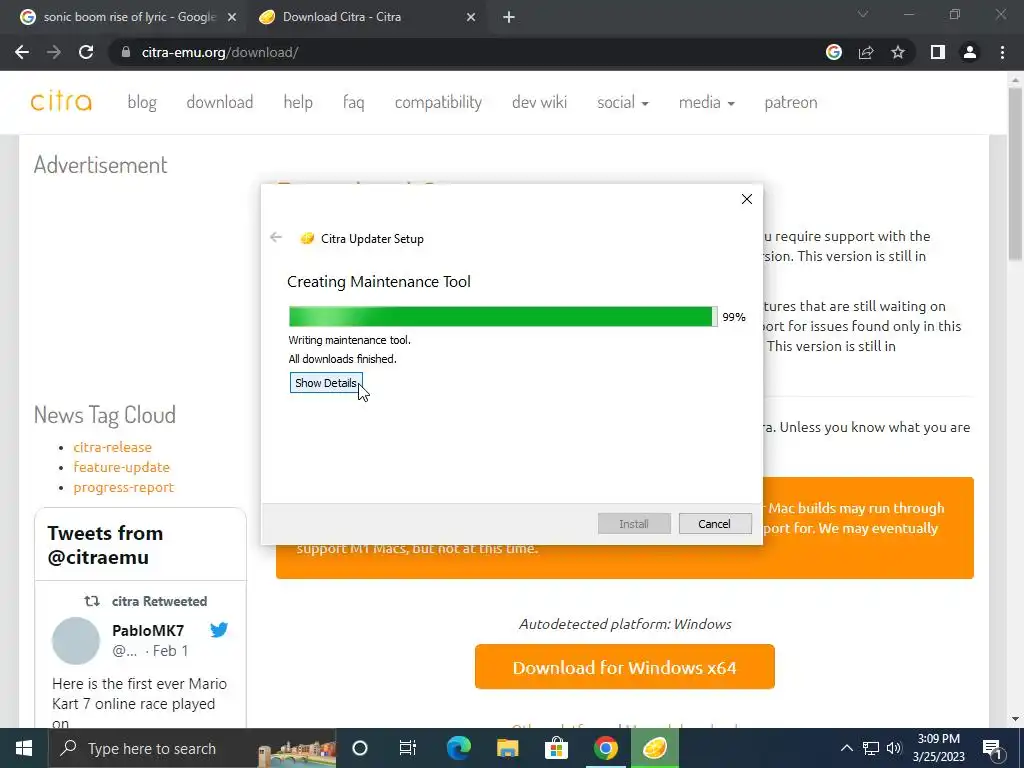Click the page vertical scrollbar thumb
The width and height of the screenshot is (1024, 768).
click(x=1015, y=172)
